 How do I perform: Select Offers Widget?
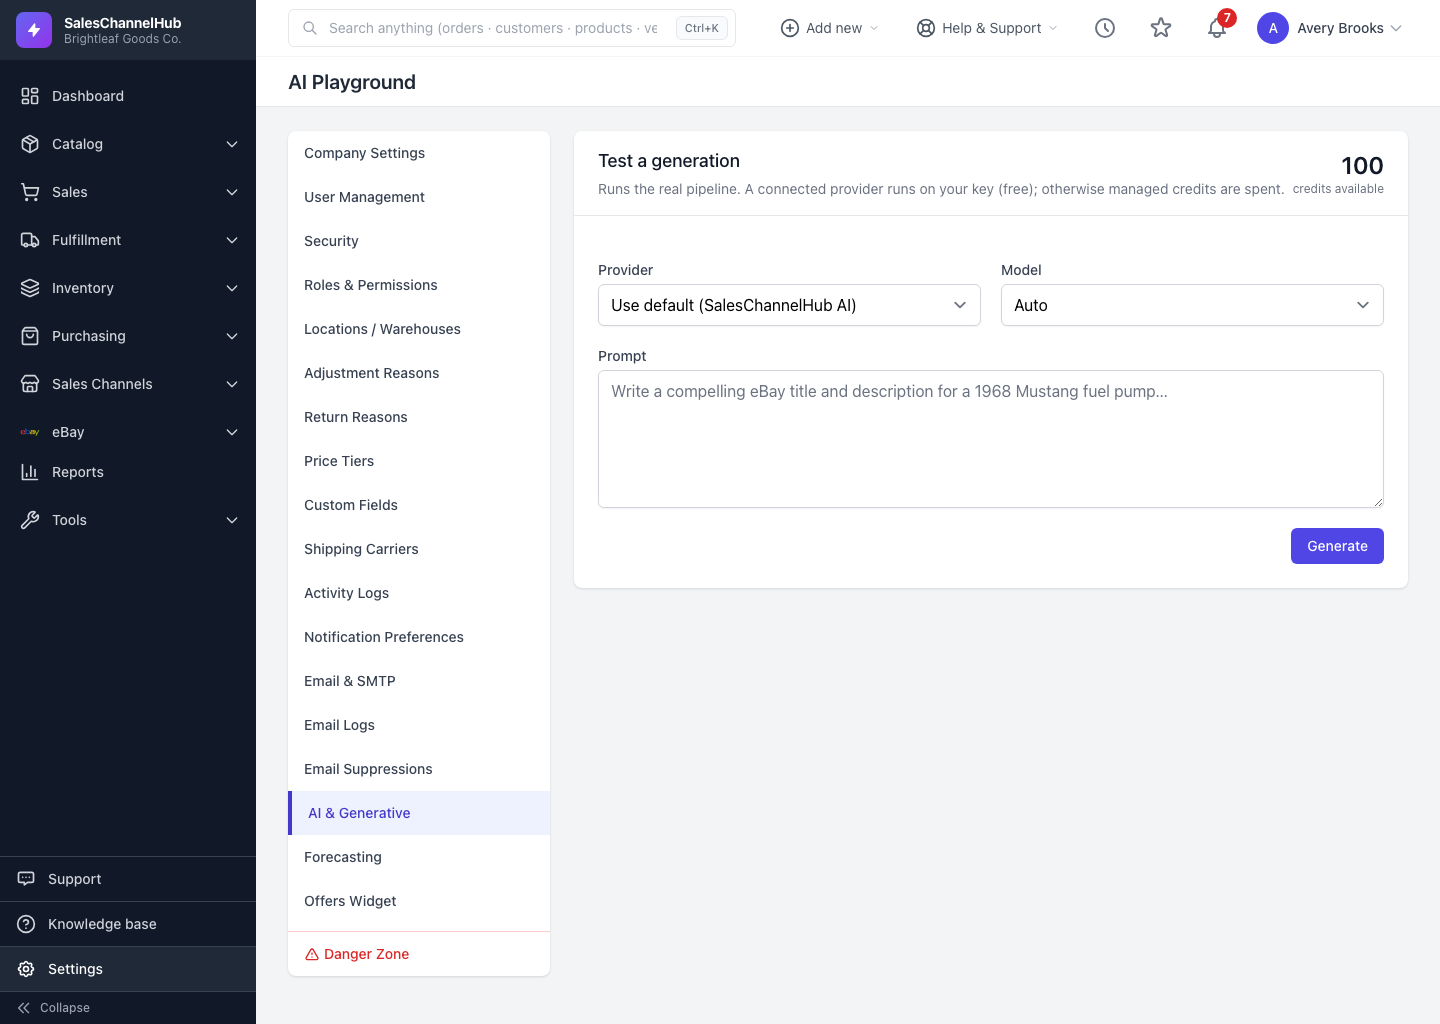pos(419,901)
